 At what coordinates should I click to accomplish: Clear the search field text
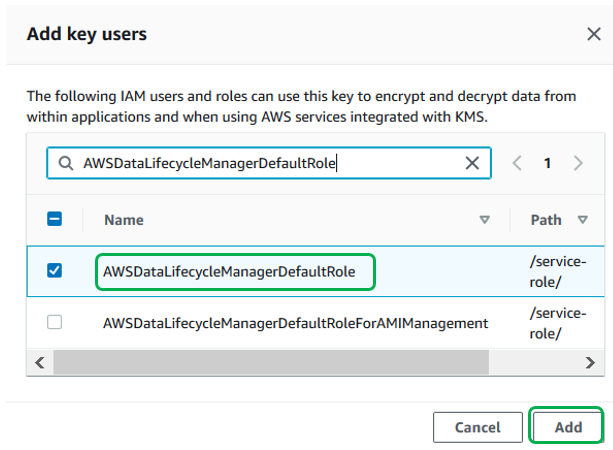point(472,163)
